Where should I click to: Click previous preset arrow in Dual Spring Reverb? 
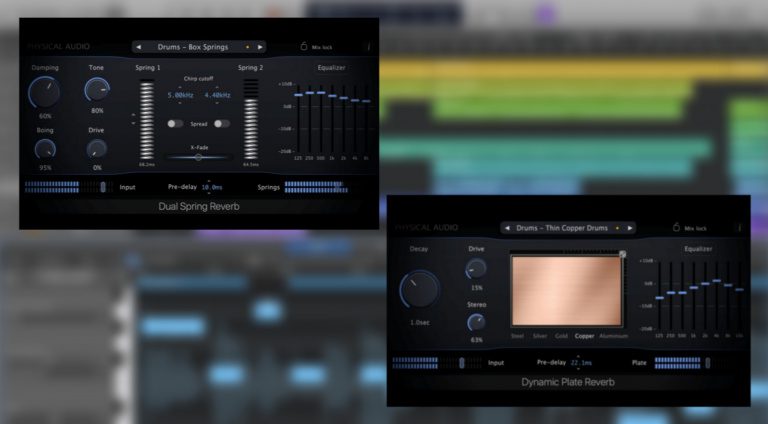139,47
